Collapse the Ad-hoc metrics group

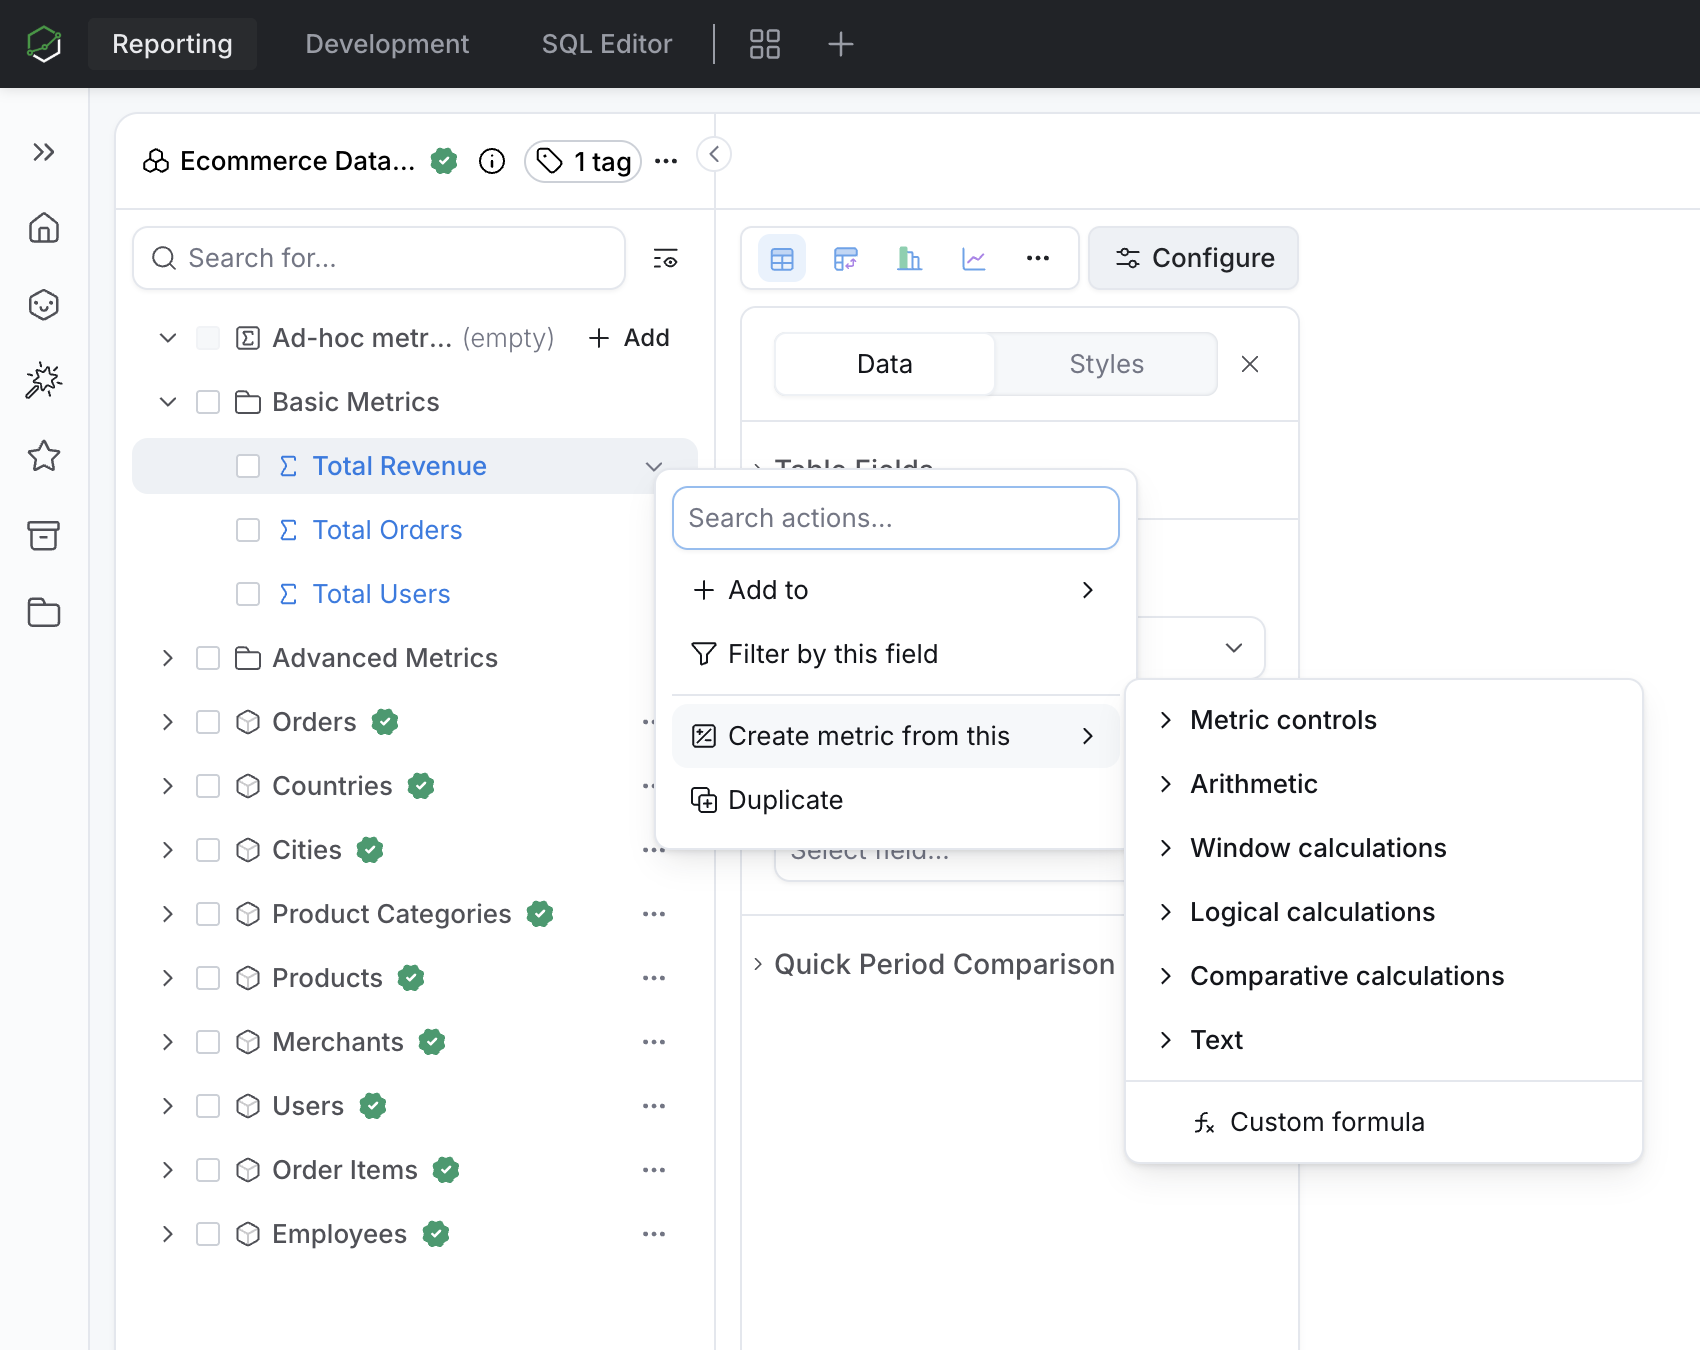tap(168, 338)
